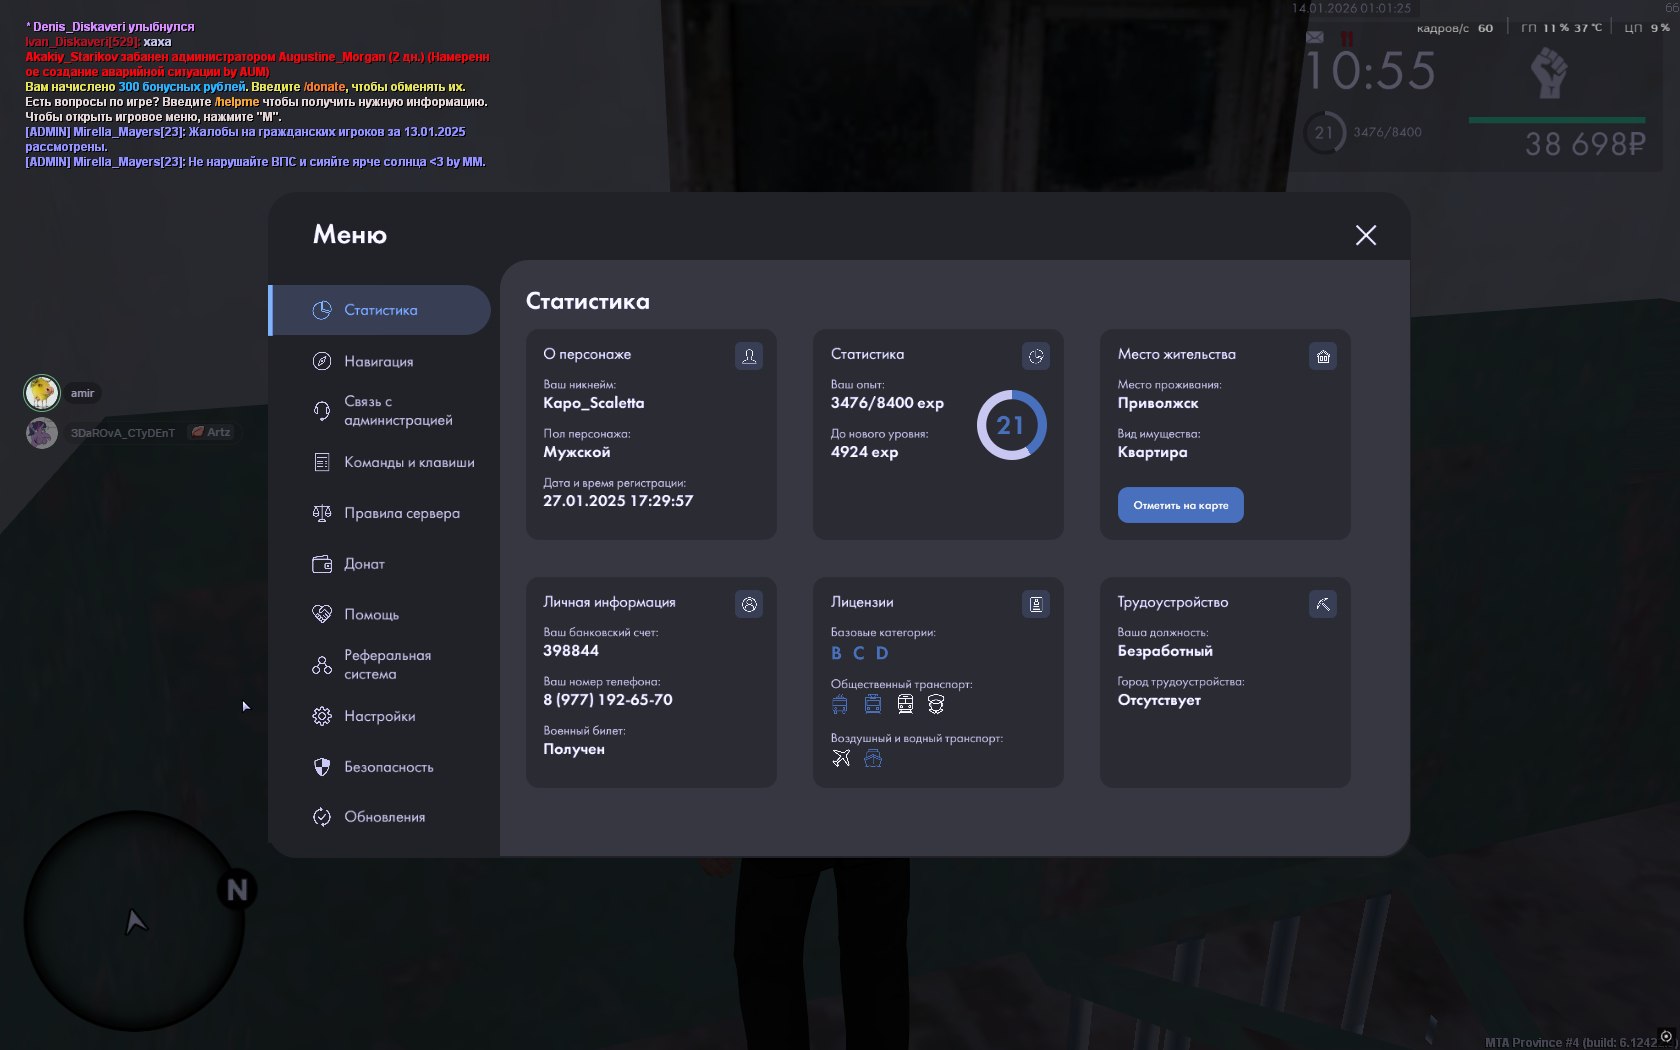Screen dimensions: 1680x1050
Task: Close the Меню window with X
Action: coord(1365,235)
